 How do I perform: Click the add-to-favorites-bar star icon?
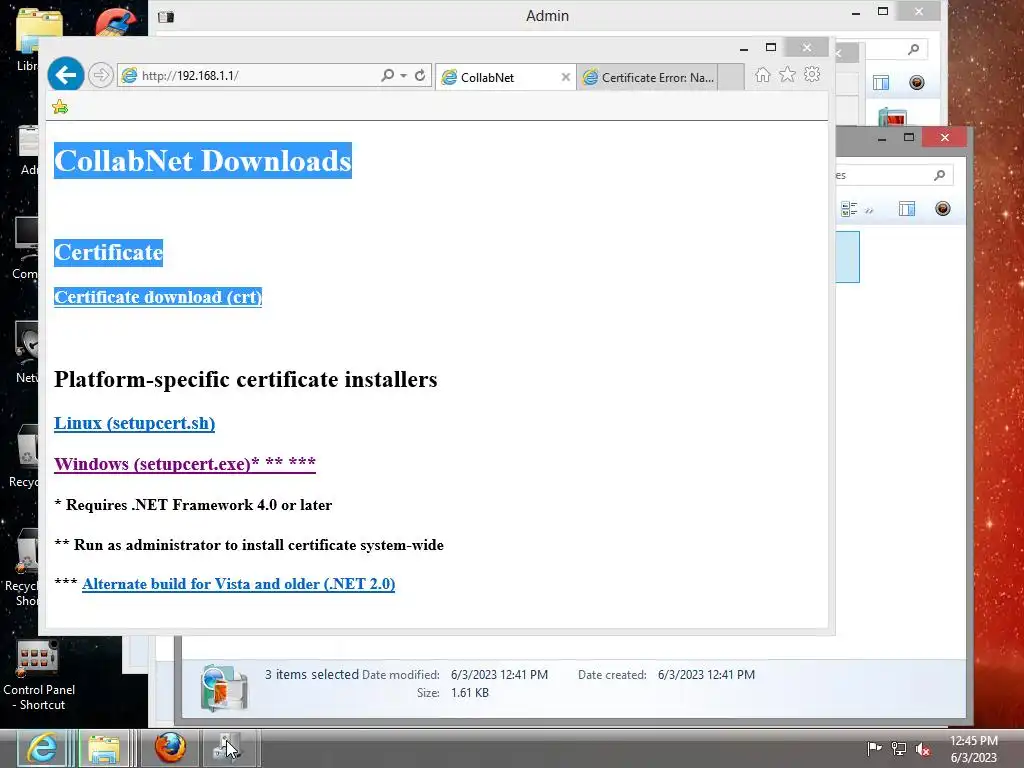click(x=60, y=106)
